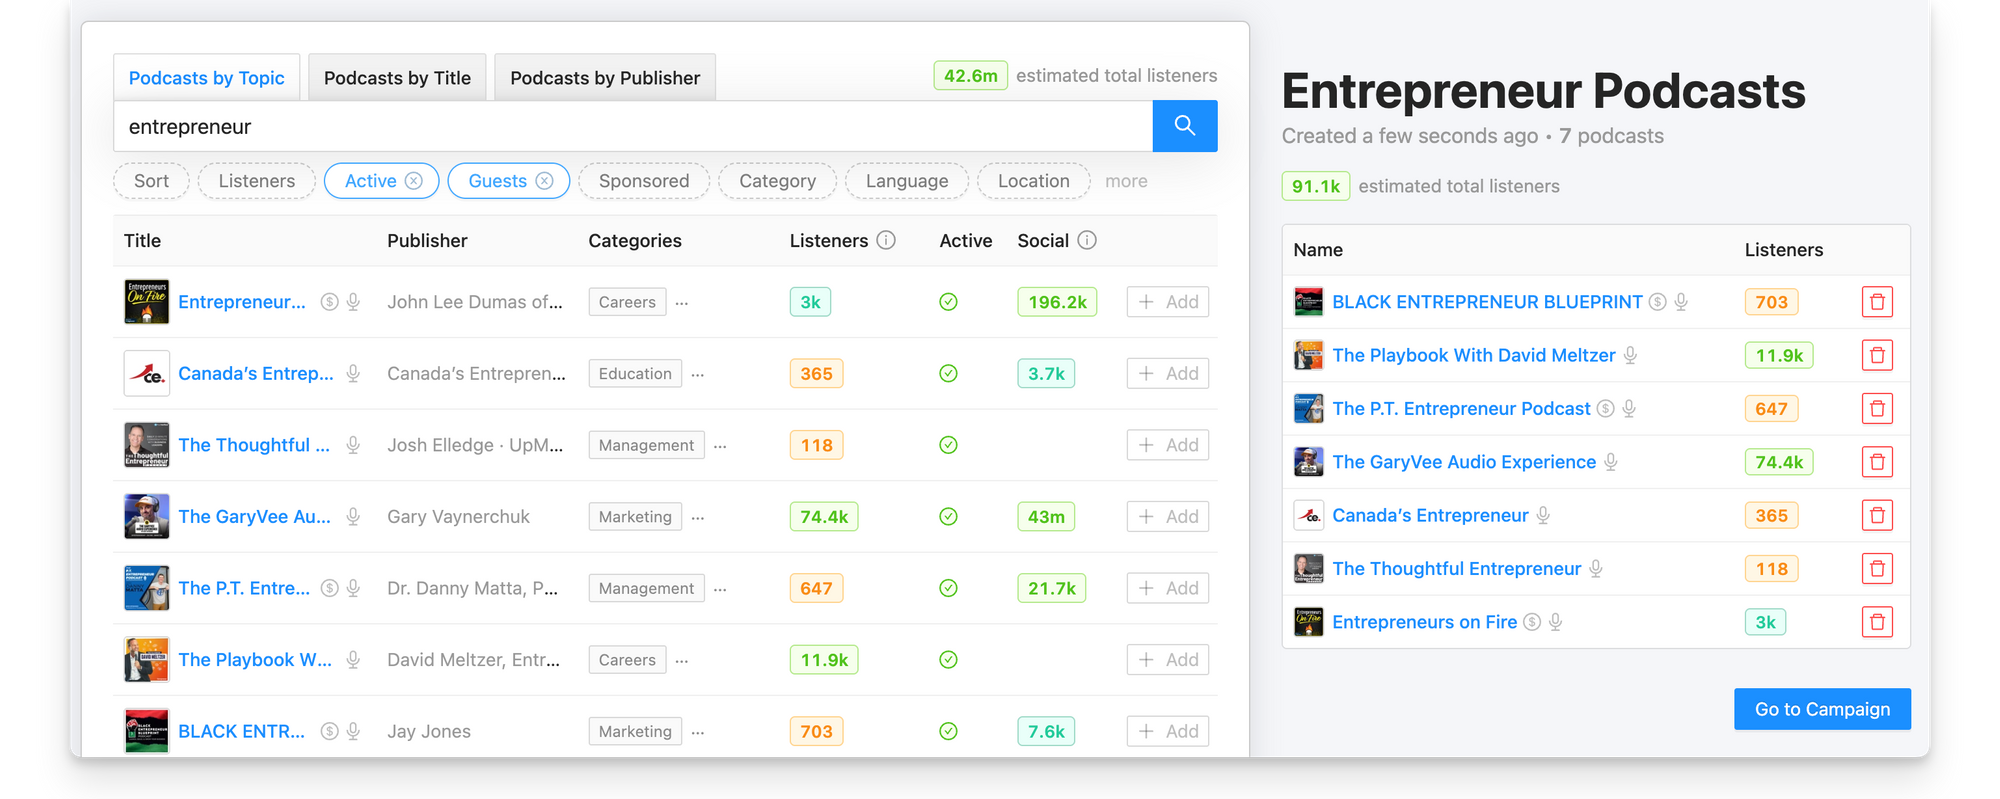The image size is (2000, 799).
Task: Click the Listeners column info icon
Action: (x=886, y=240)
